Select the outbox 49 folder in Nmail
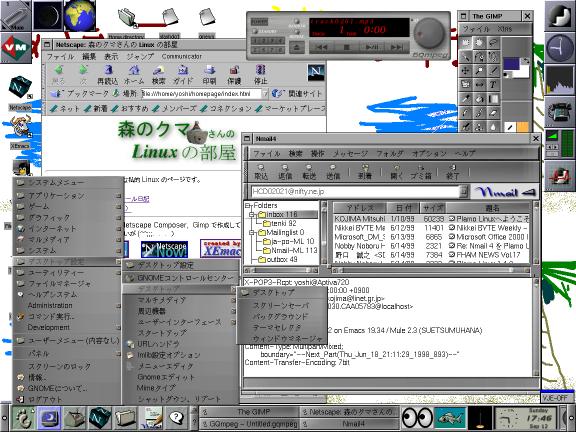The image size is (576, 432). click(277, 259)
